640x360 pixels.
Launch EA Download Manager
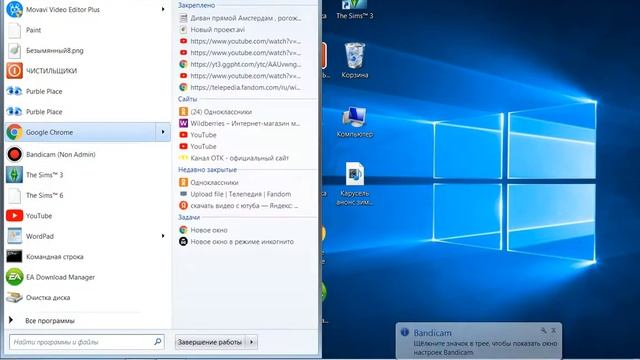coord(87,277)
